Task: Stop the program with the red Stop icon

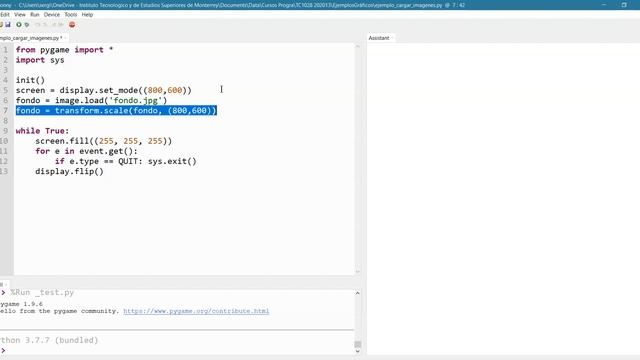Action: pos(72,24)
